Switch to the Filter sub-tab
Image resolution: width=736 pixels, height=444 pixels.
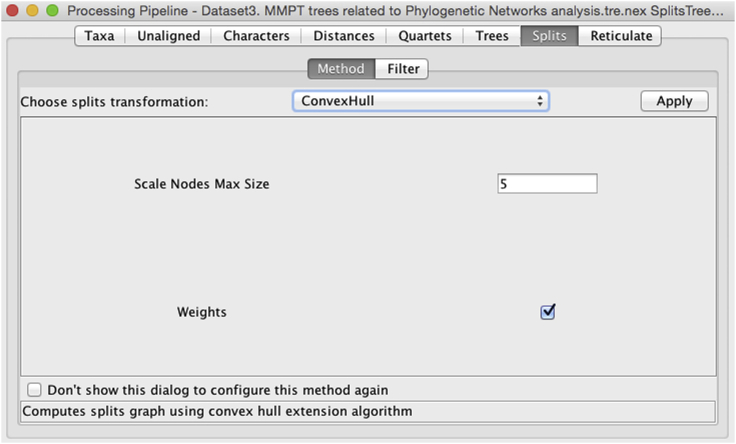(403, 69)
